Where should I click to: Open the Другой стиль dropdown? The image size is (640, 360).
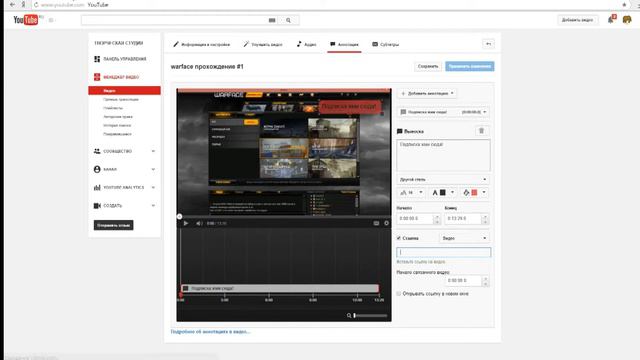coord(443,179)
